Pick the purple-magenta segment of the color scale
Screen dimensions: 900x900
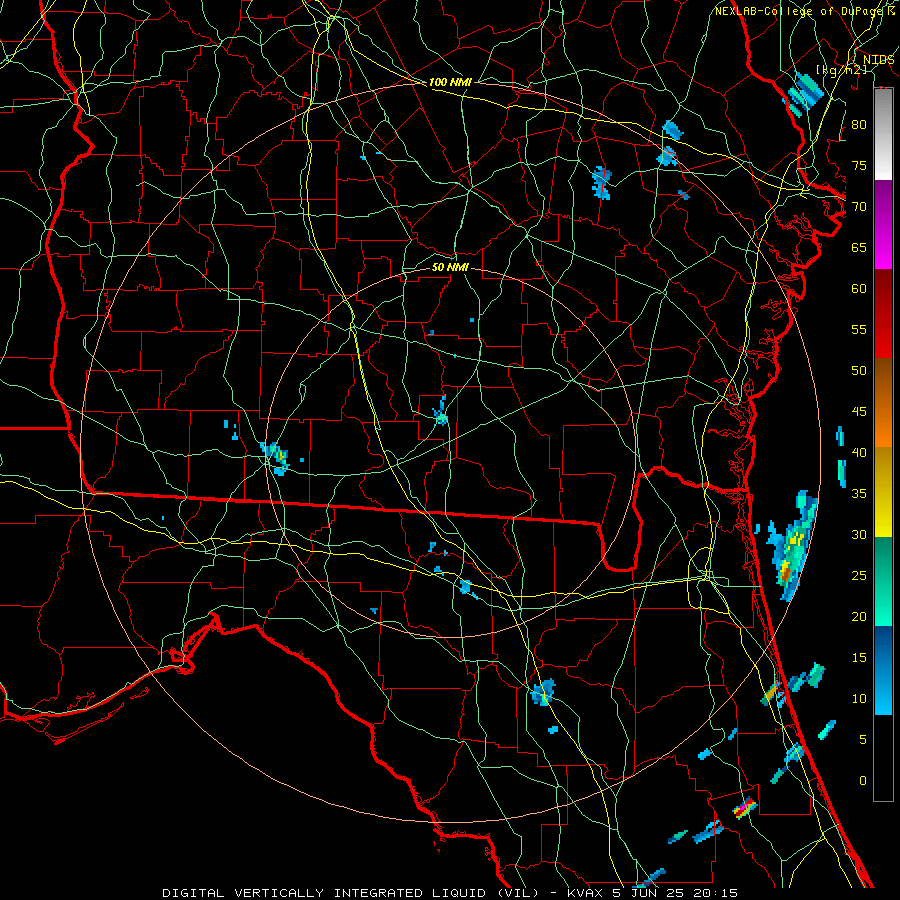pos(883,224)
